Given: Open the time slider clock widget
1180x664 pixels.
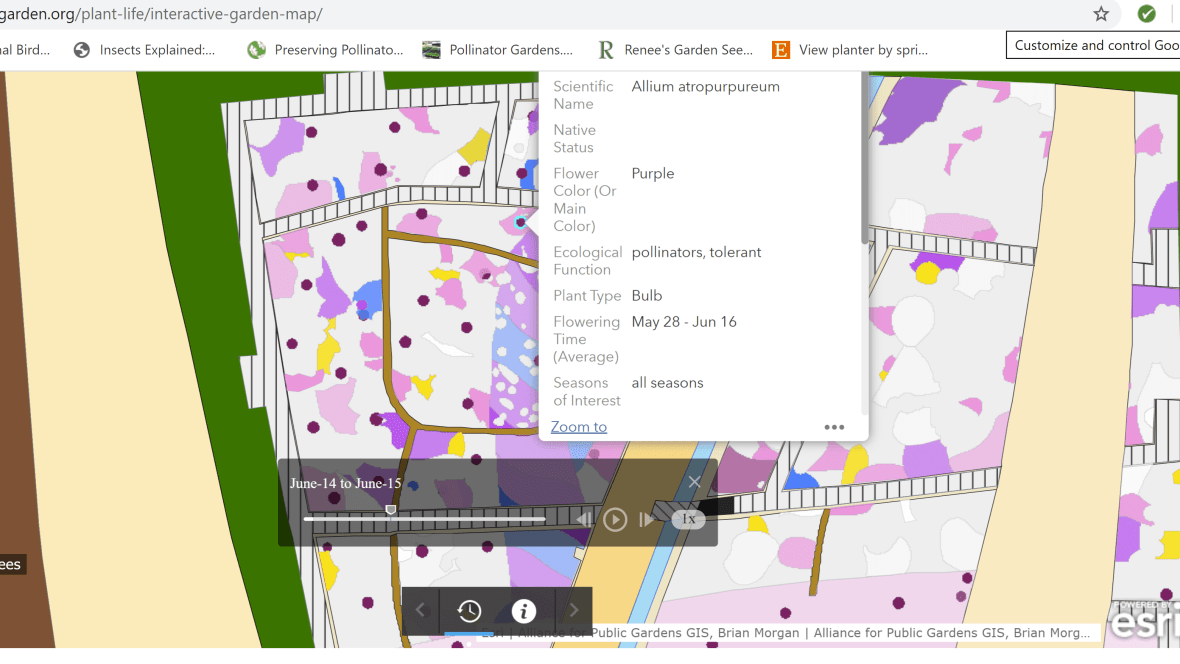Looking at the screenshot, I should pyautogui.click(x=469, y=611).
